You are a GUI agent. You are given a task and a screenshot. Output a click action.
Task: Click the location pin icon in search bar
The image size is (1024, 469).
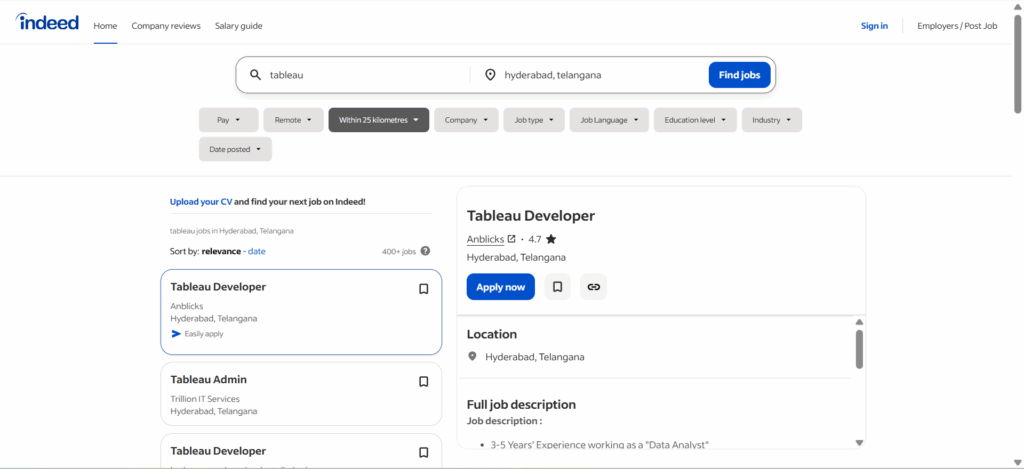(x=490, y=75)
